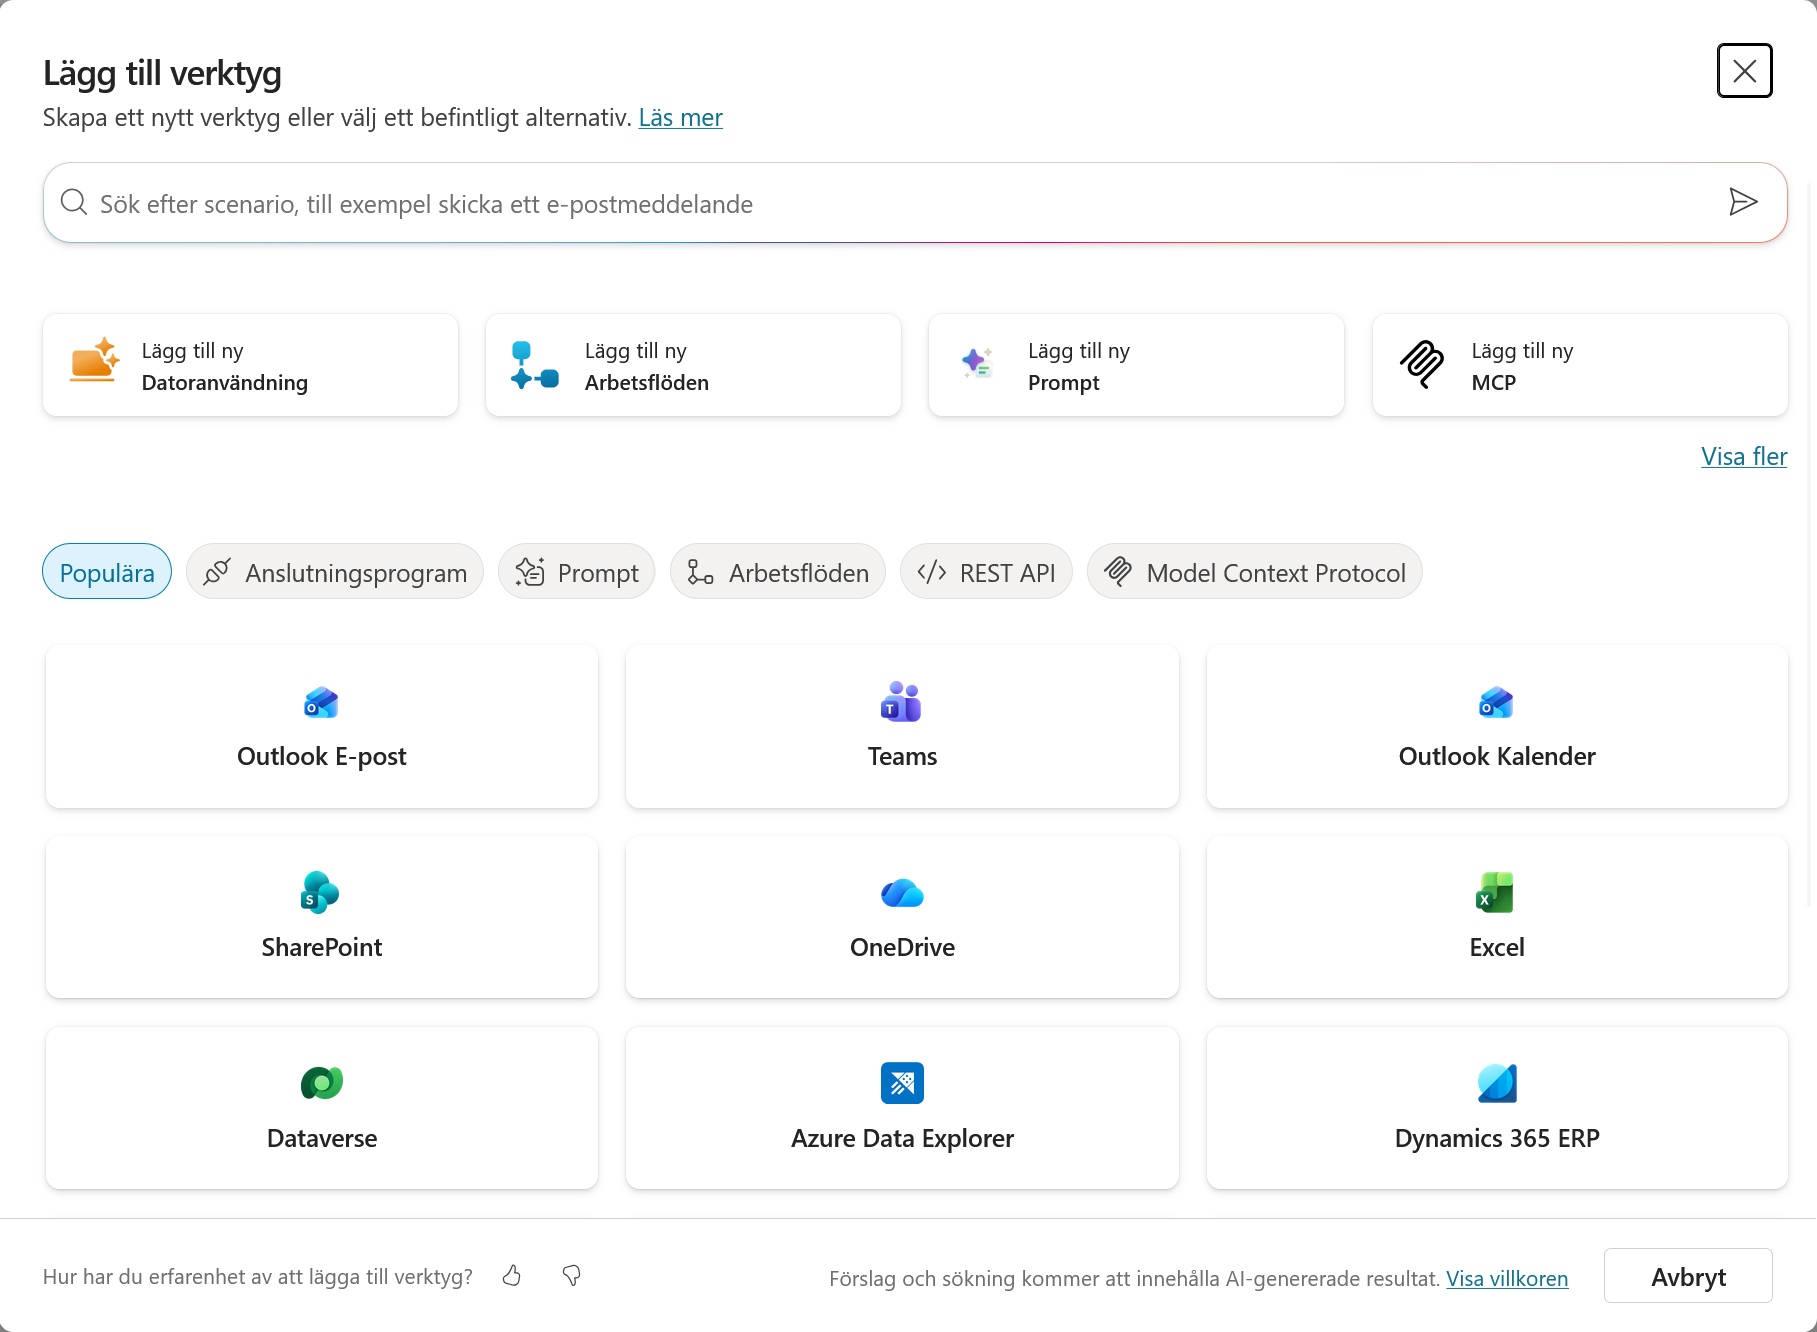Select the Outlook E-post label
Viewport: 1817px width, 1332px height.
(x=321, y=756)
